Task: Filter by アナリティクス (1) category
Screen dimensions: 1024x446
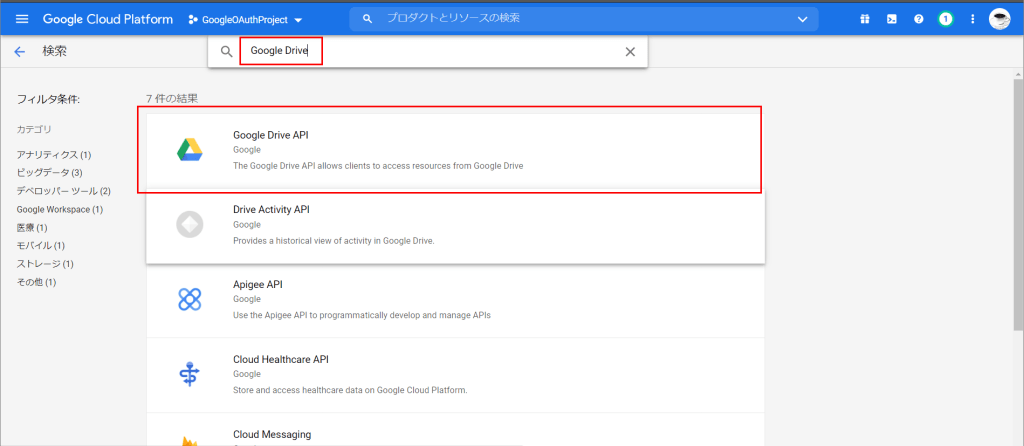Action: click(54, 155)
